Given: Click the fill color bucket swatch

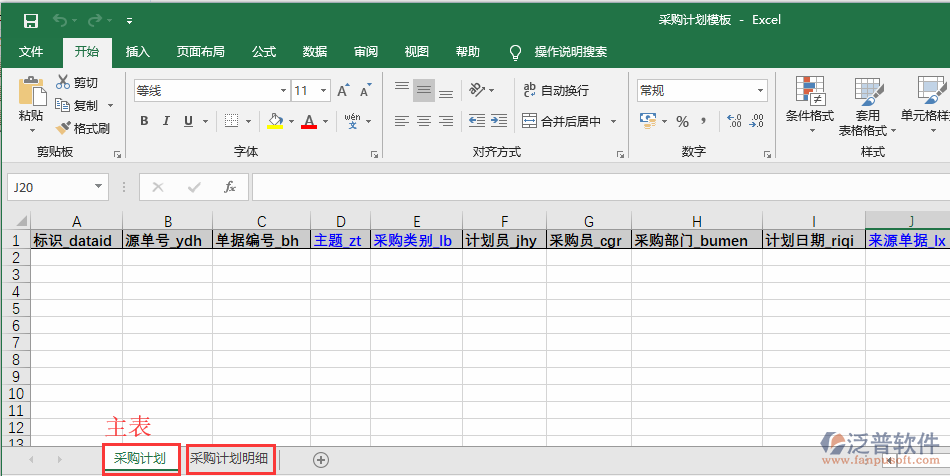Looking at the screenshot, I should tap(275, 121).
